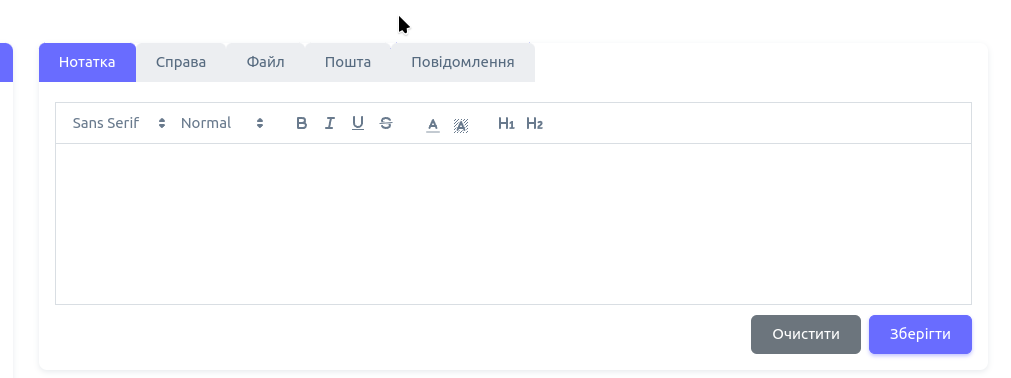
Task: Toggle bold text formatting
Action: (301, 123)
